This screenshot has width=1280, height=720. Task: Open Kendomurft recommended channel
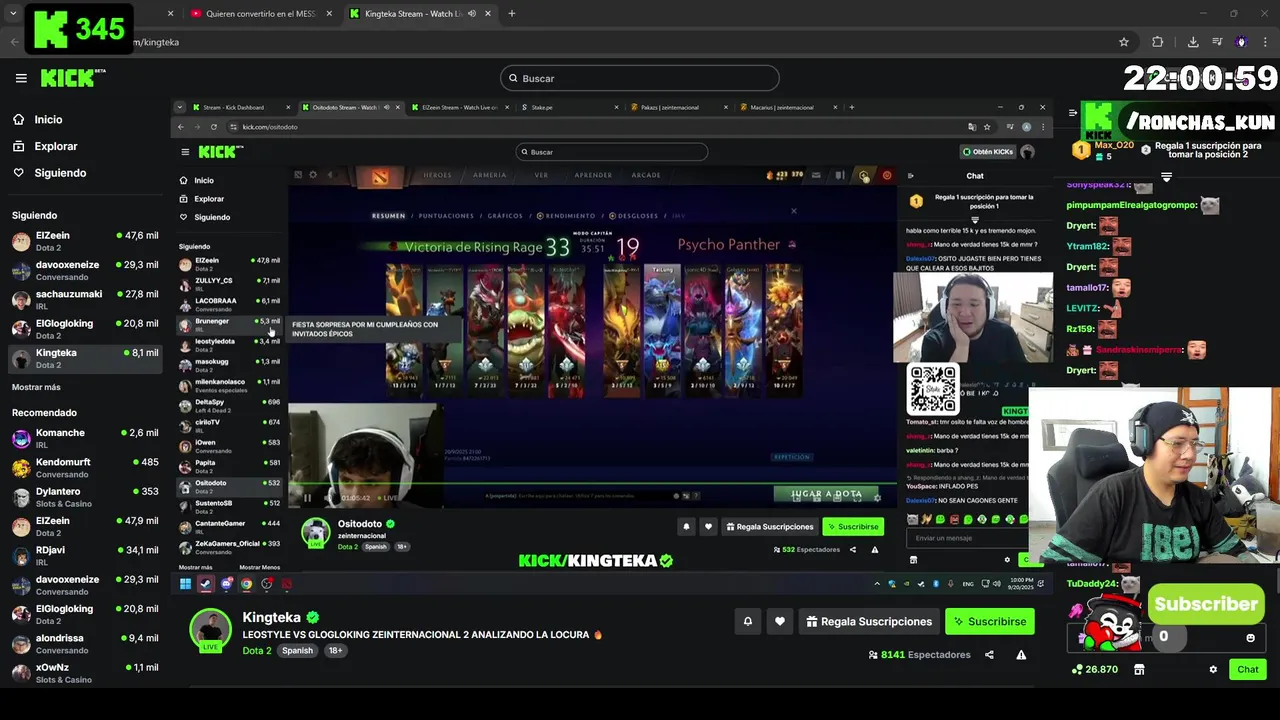(x=85, y=467)
